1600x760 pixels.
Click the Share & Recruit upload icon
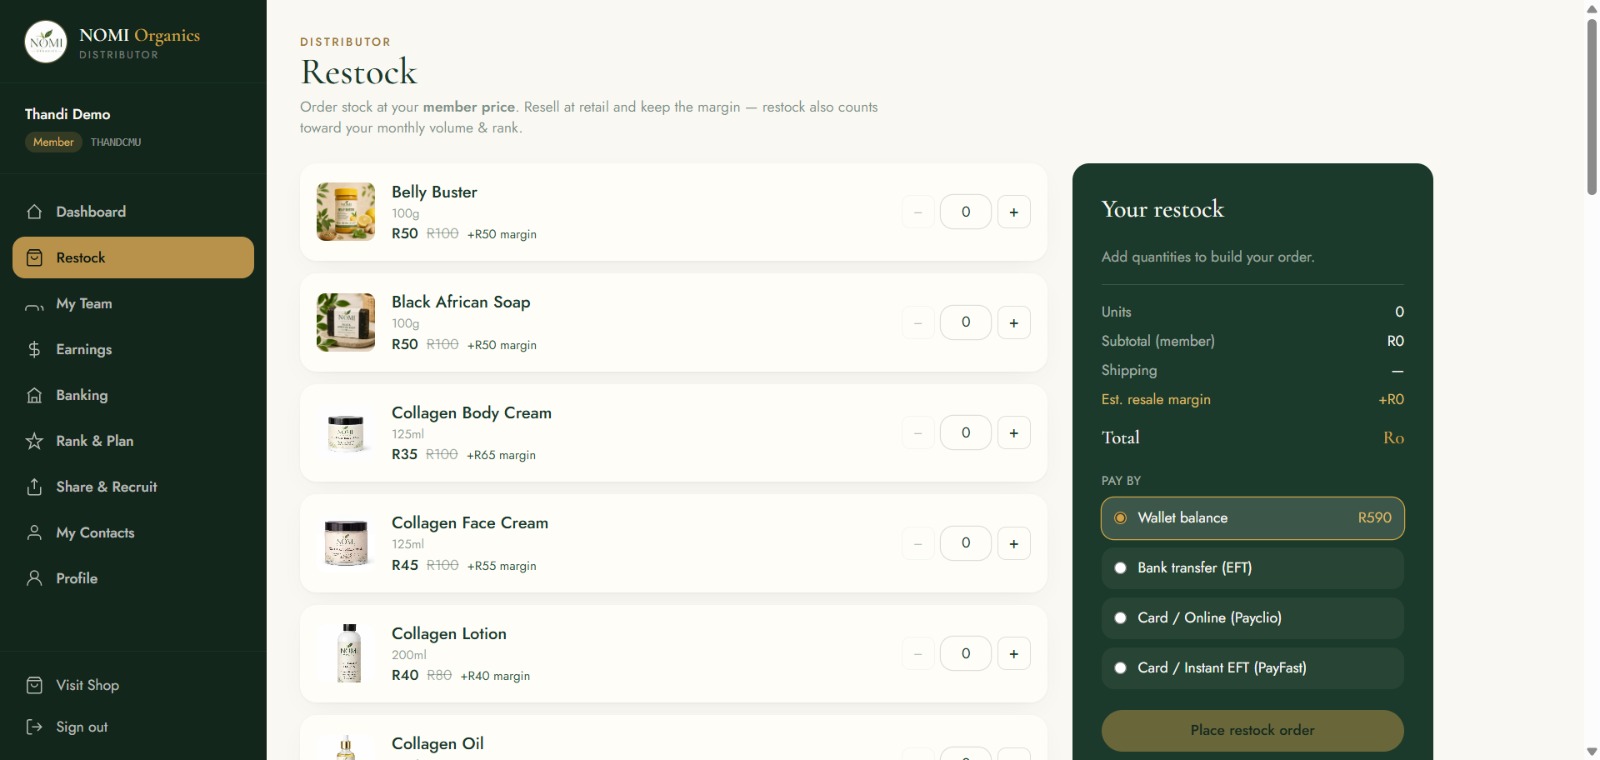pyautogui.click(x=34, y=487)
